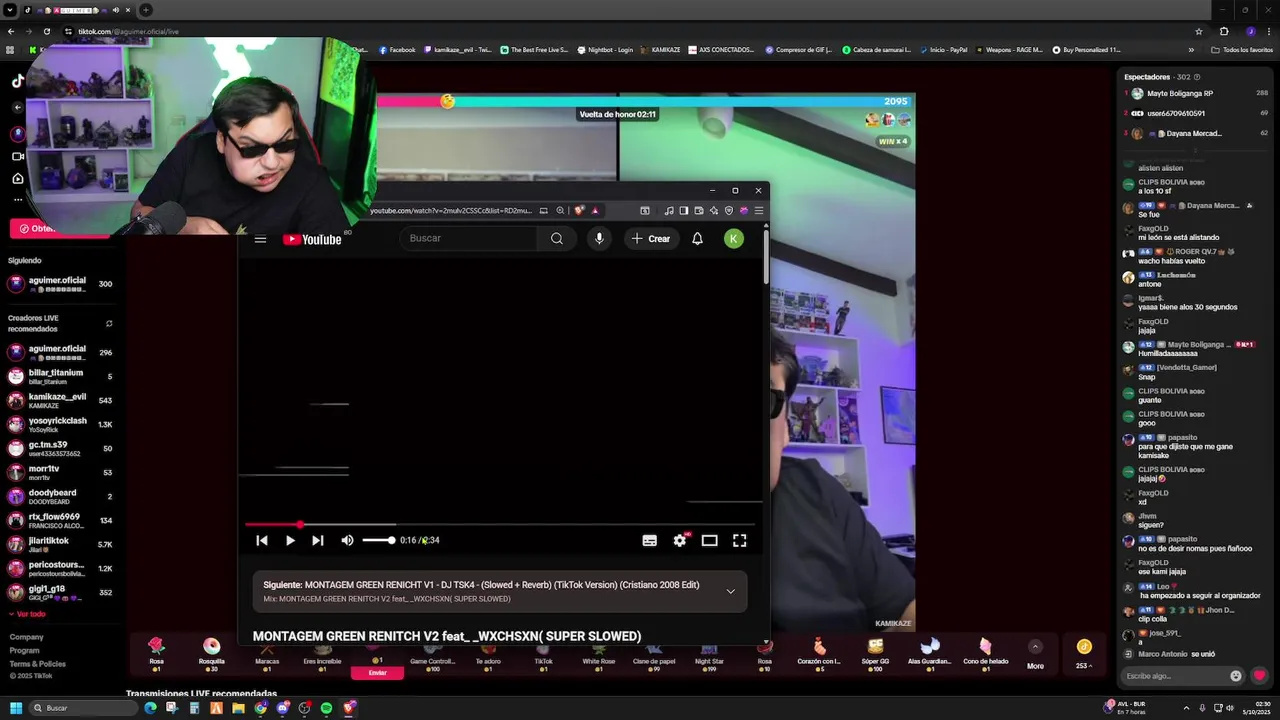Expand Ver todo in creators list
1280x720 pixels.
pyautogui.click(x=27, y=614)
